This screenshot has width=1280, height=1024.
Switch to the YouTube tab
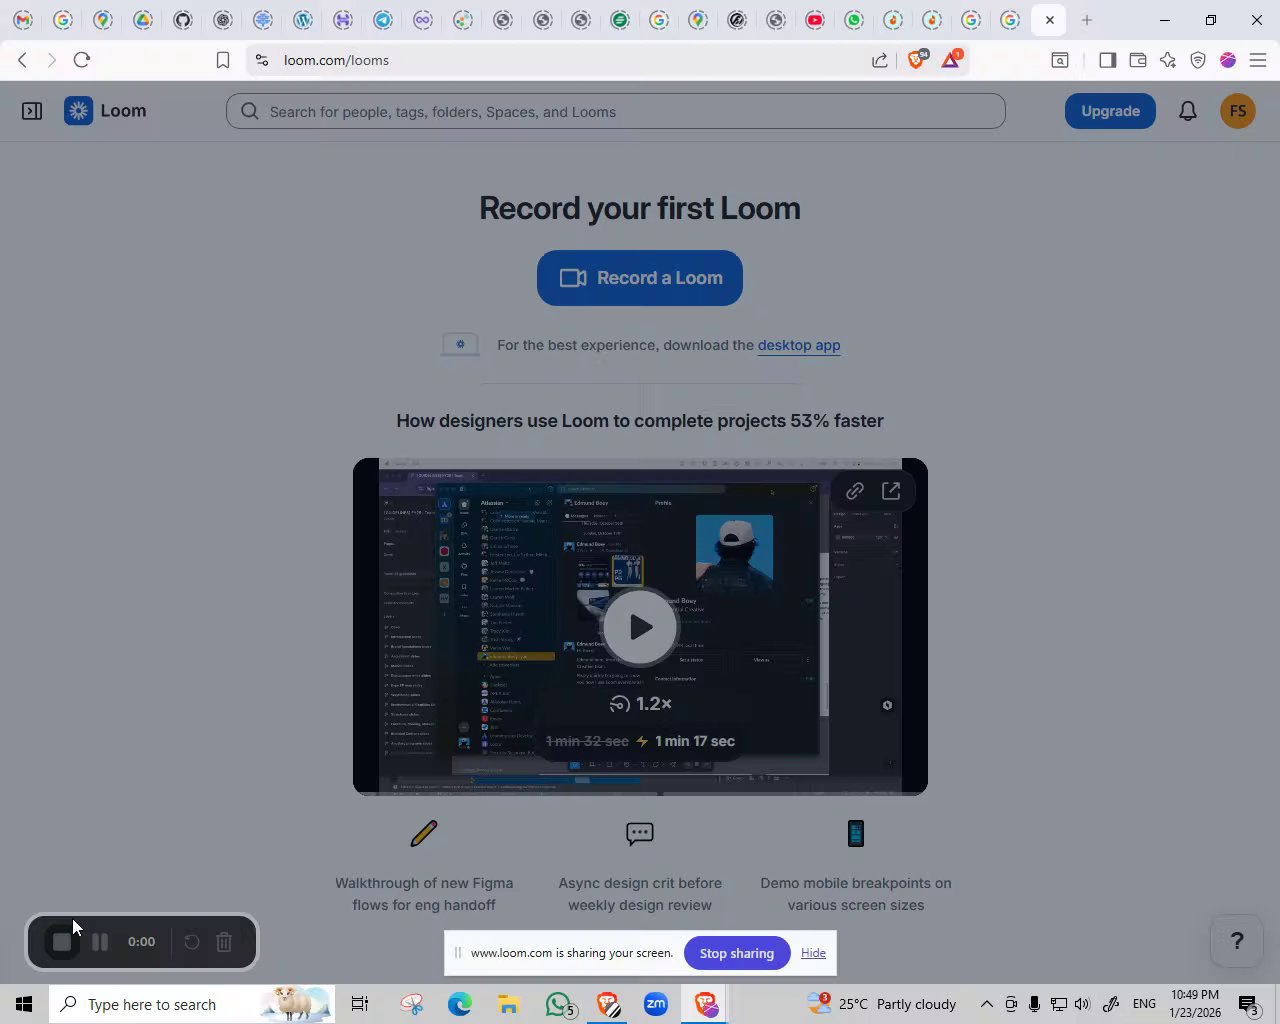pyautogui.click(x=815, y=20)
